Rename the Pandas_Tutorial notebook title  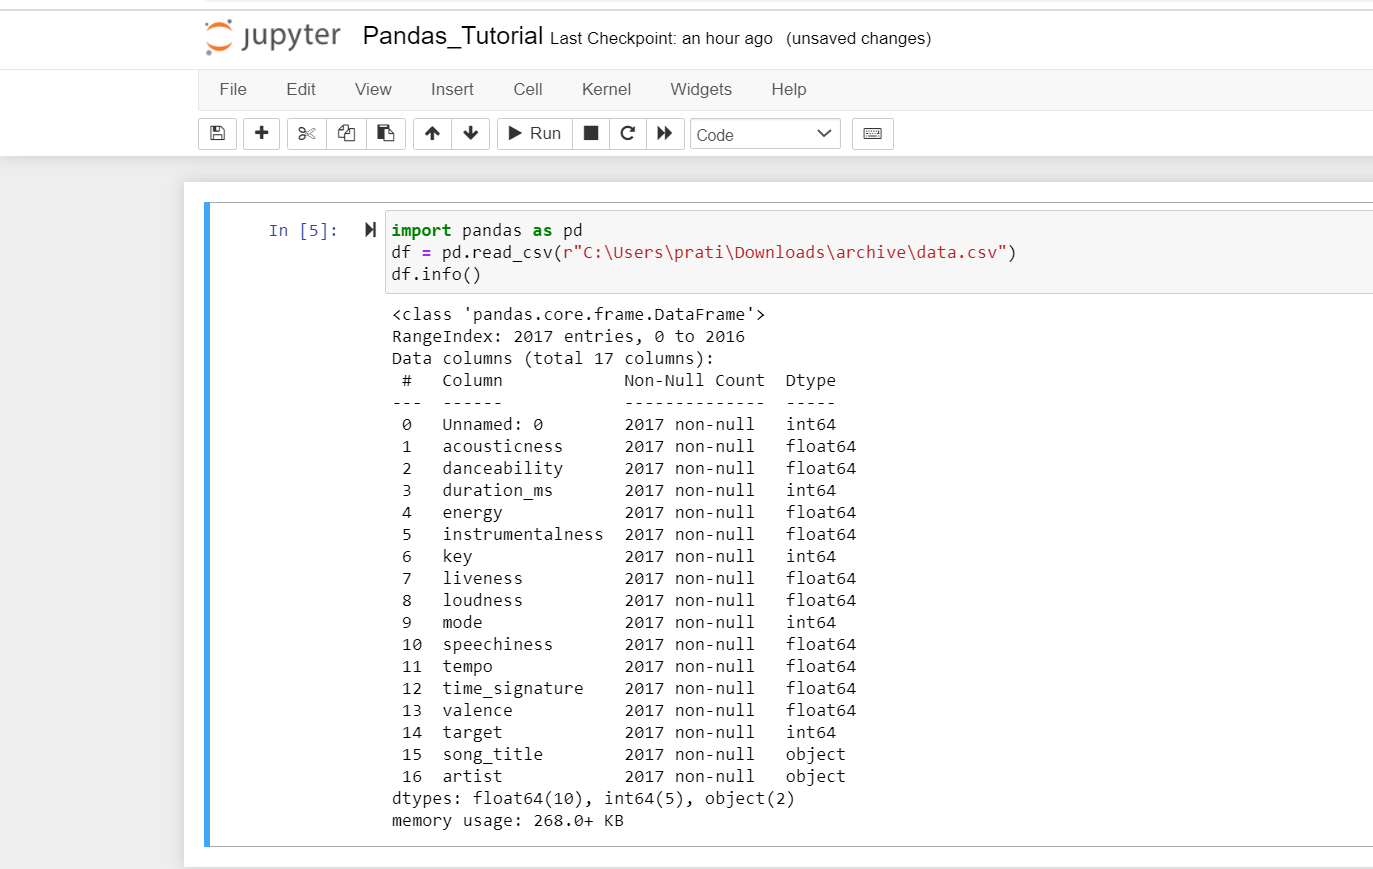click(453, 36)
